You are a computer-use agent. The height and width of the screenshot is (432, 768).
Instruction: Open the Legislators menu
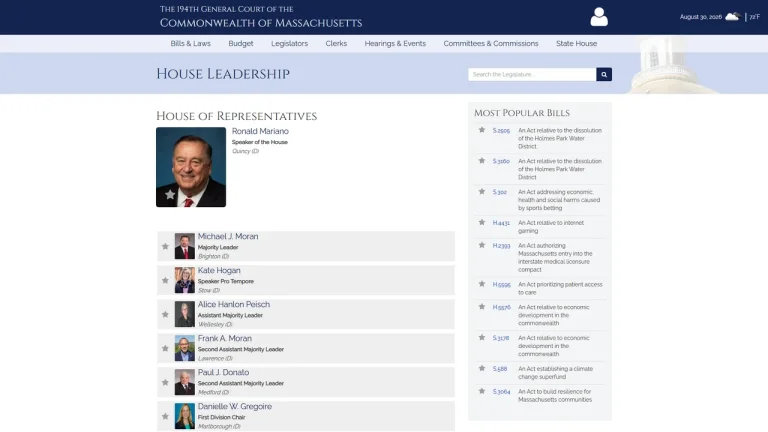pos(289,44)
